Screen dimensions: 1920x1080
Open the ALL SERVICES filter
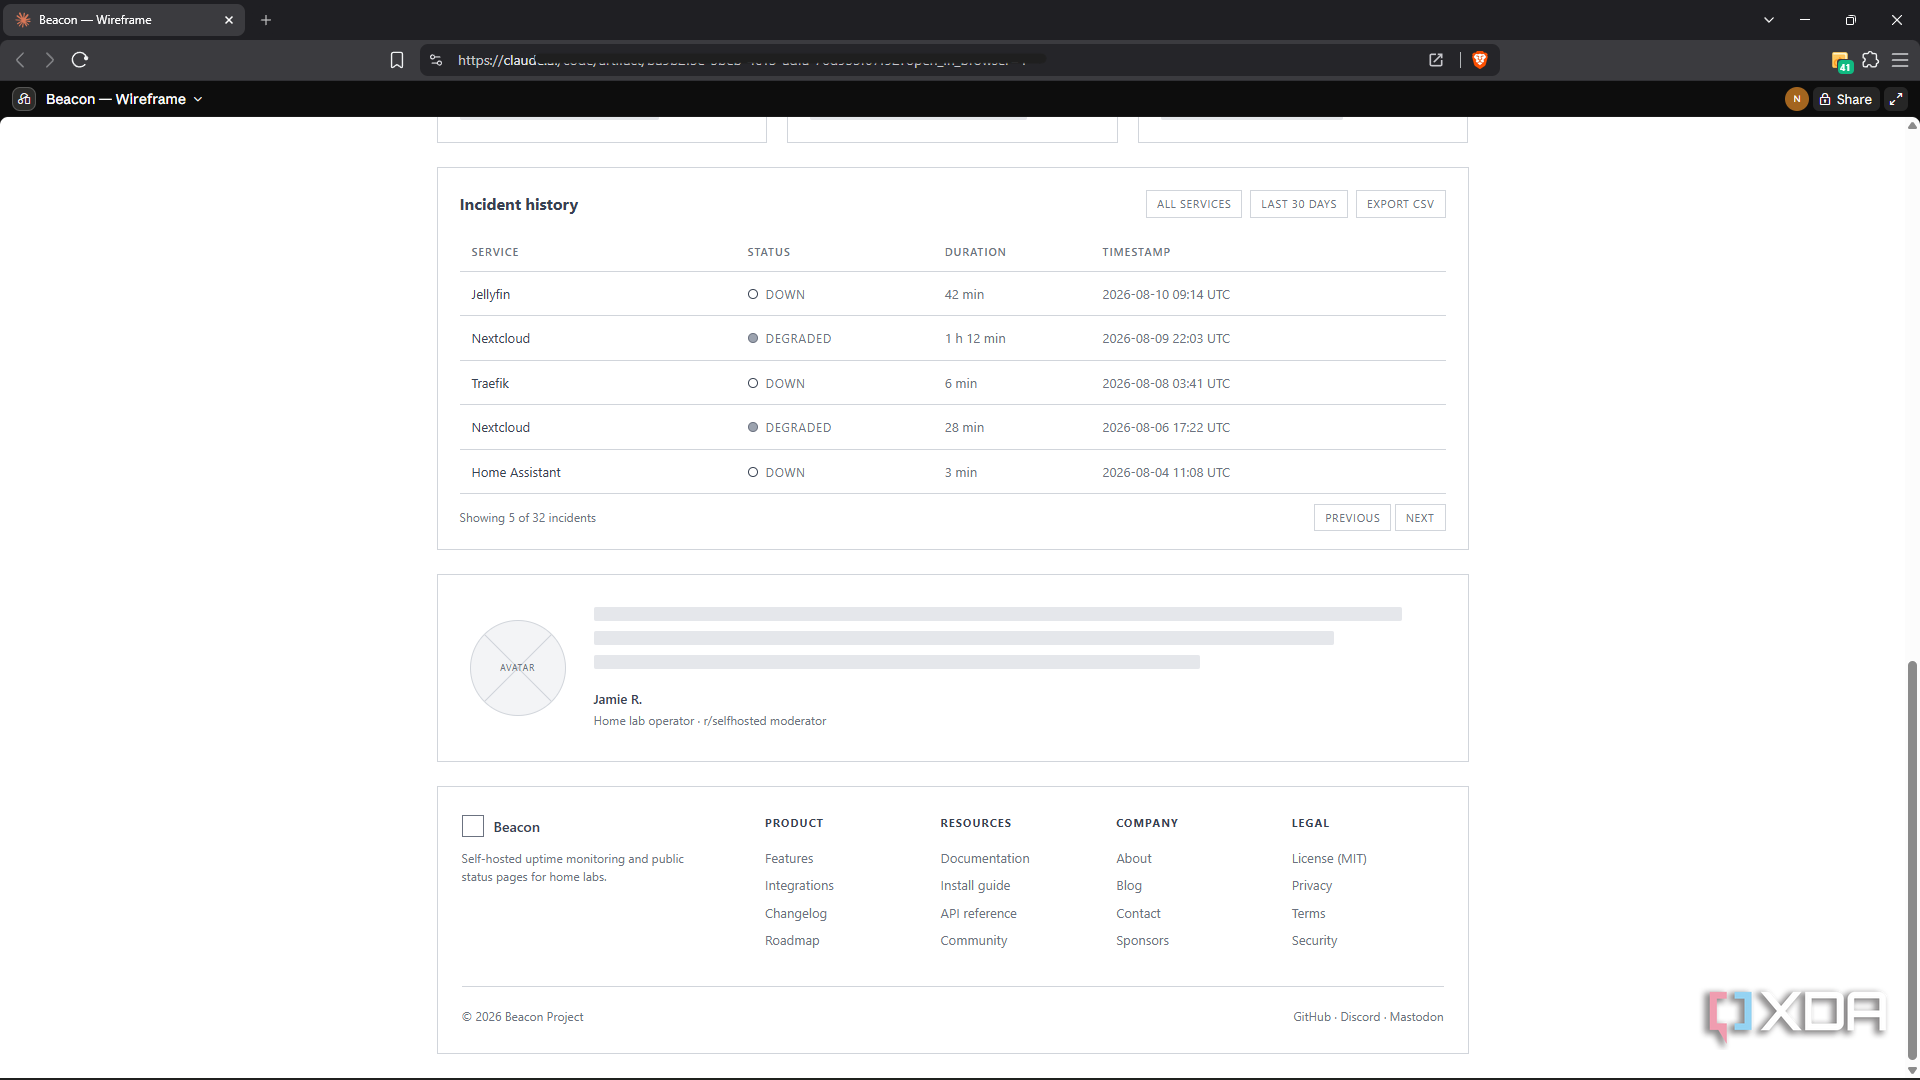coord(1193,204)
